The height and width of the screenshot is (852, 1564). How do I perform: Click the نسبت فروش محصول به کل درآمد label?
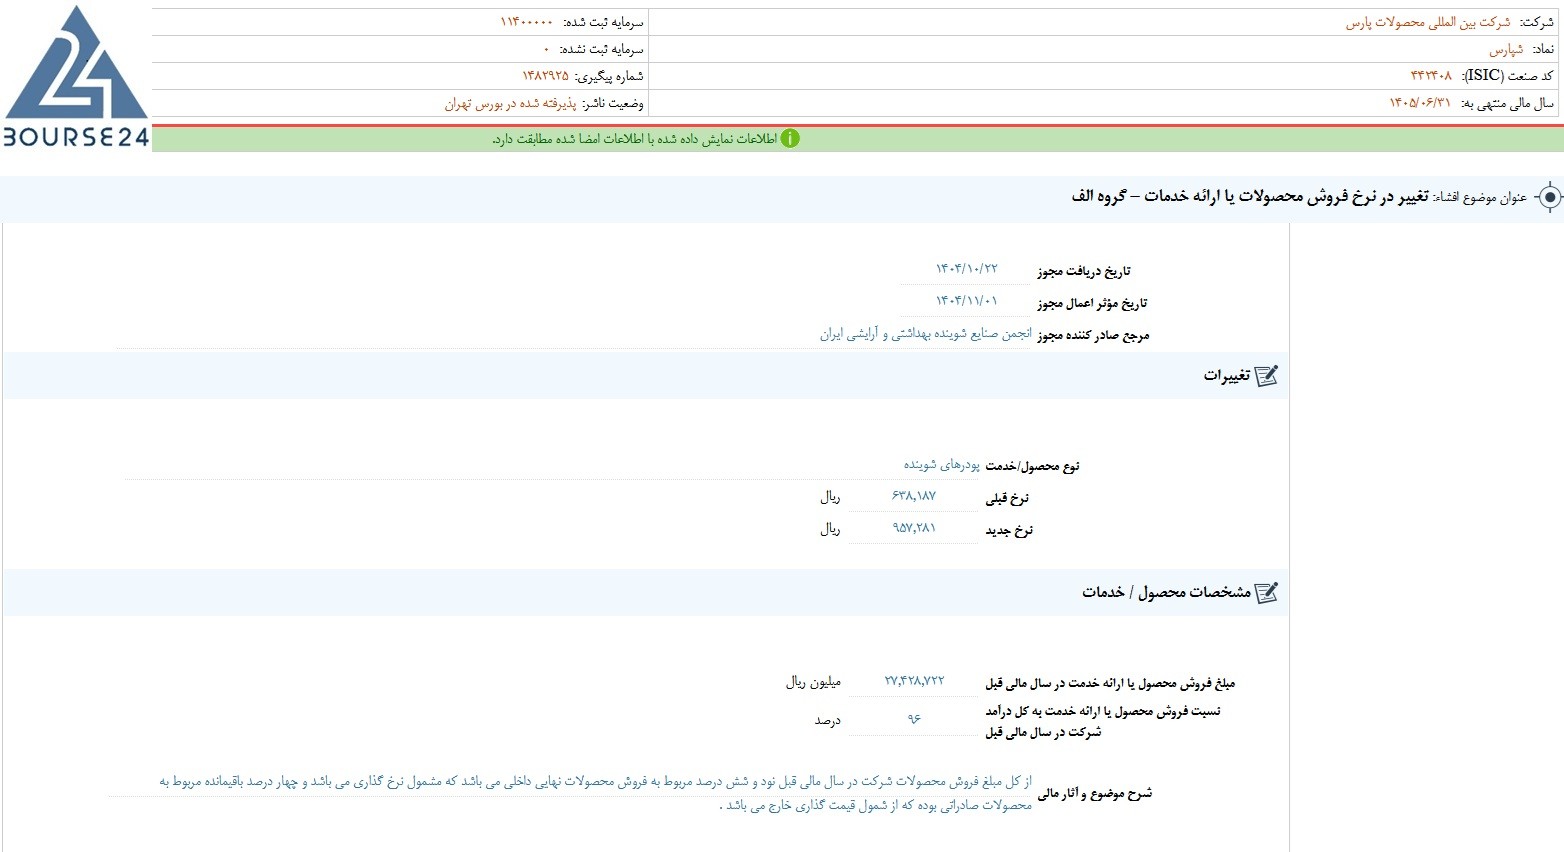pos(1103,721)
